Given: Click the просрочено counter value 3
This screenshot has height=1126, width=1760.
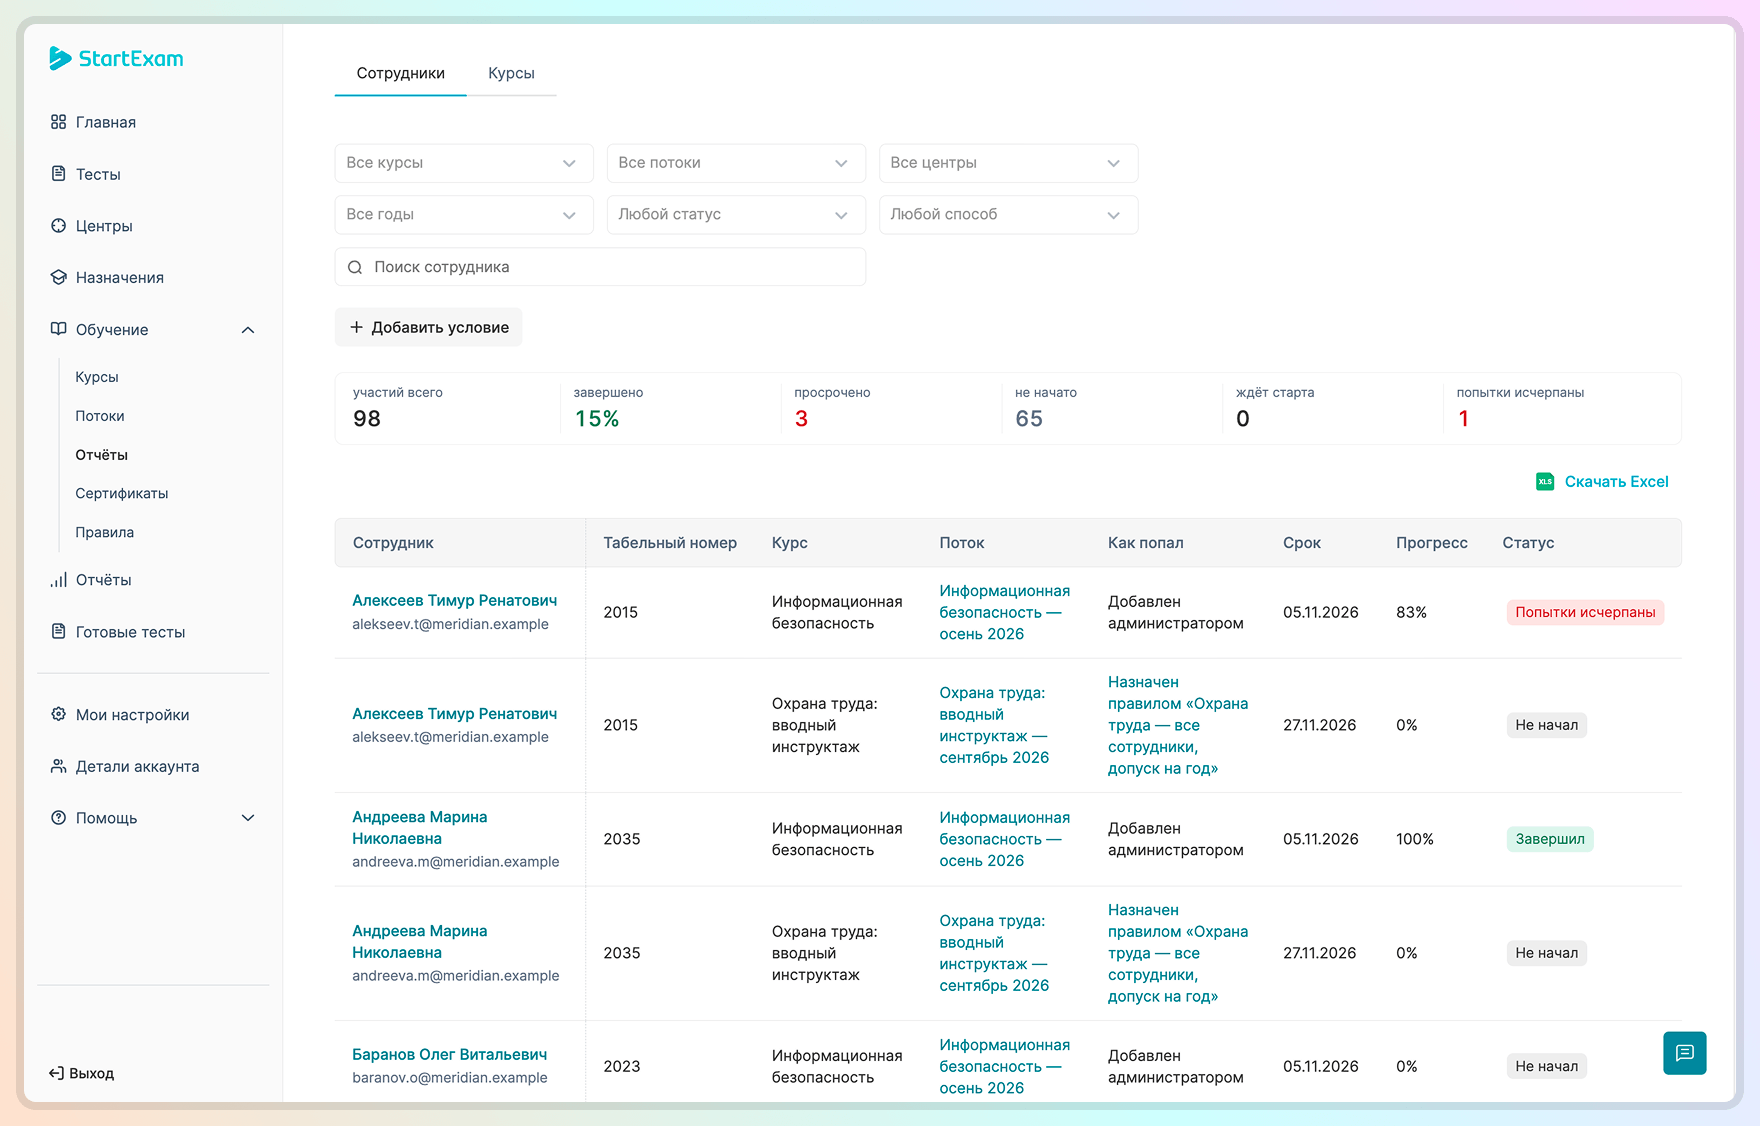Looking at the screenshot, I should 801,419.
